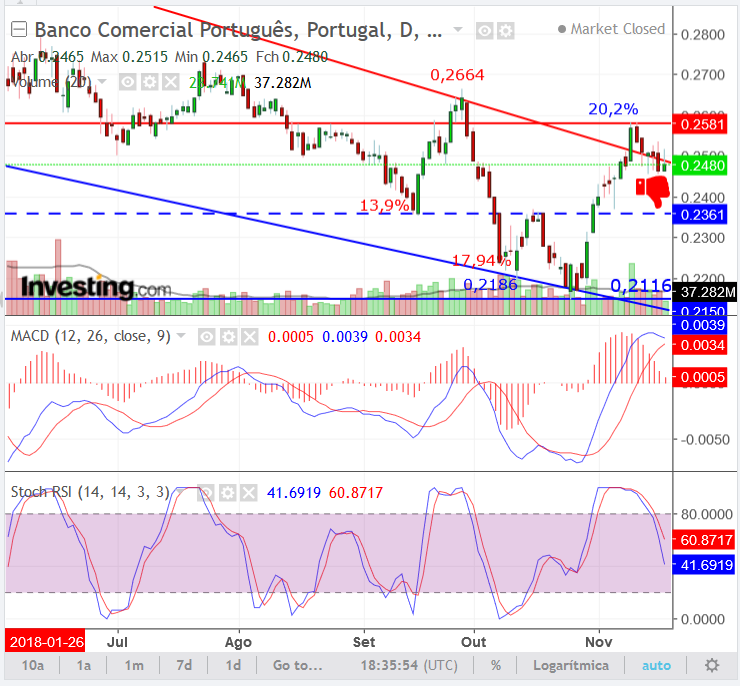This screenshot has height=687, width=740.
Task: Click the 0,2664 red annotation text
Action: (x=457, y=75)
